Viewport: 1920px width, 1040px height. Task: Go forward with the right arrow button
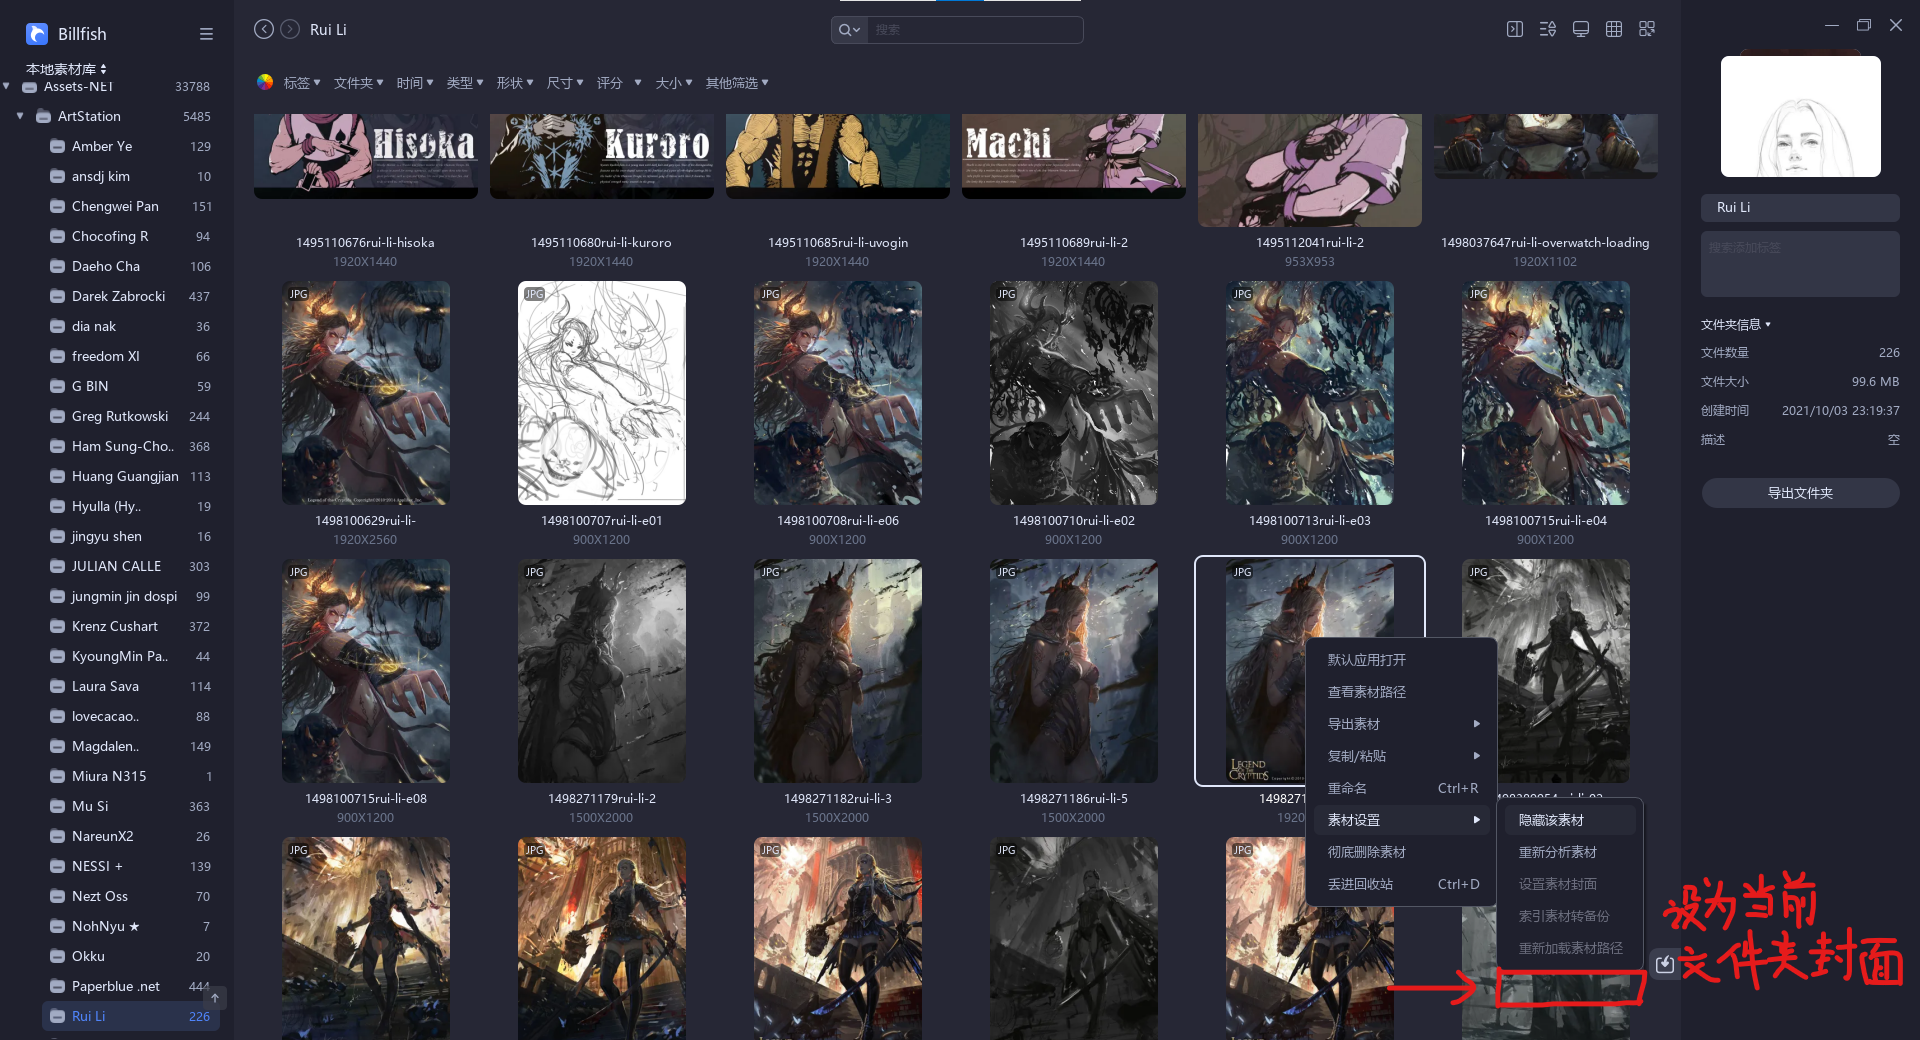tap(290, 29)
